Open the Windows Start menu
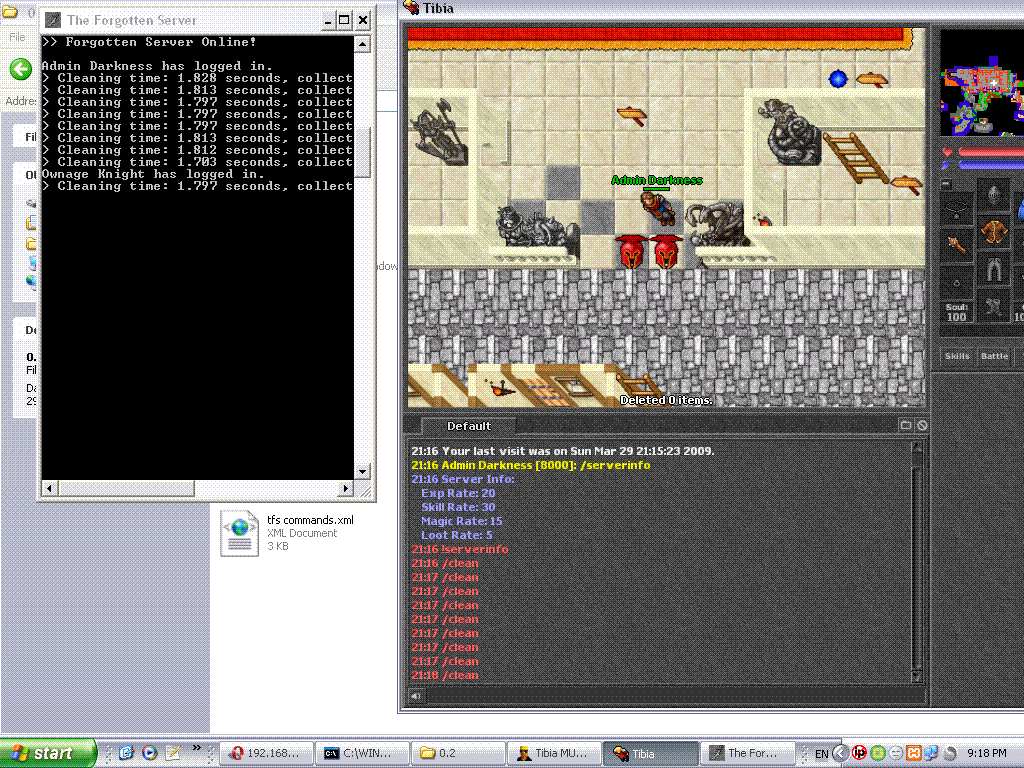The image size is (1024, 768). pyautogui.click(x=48, y=753)
